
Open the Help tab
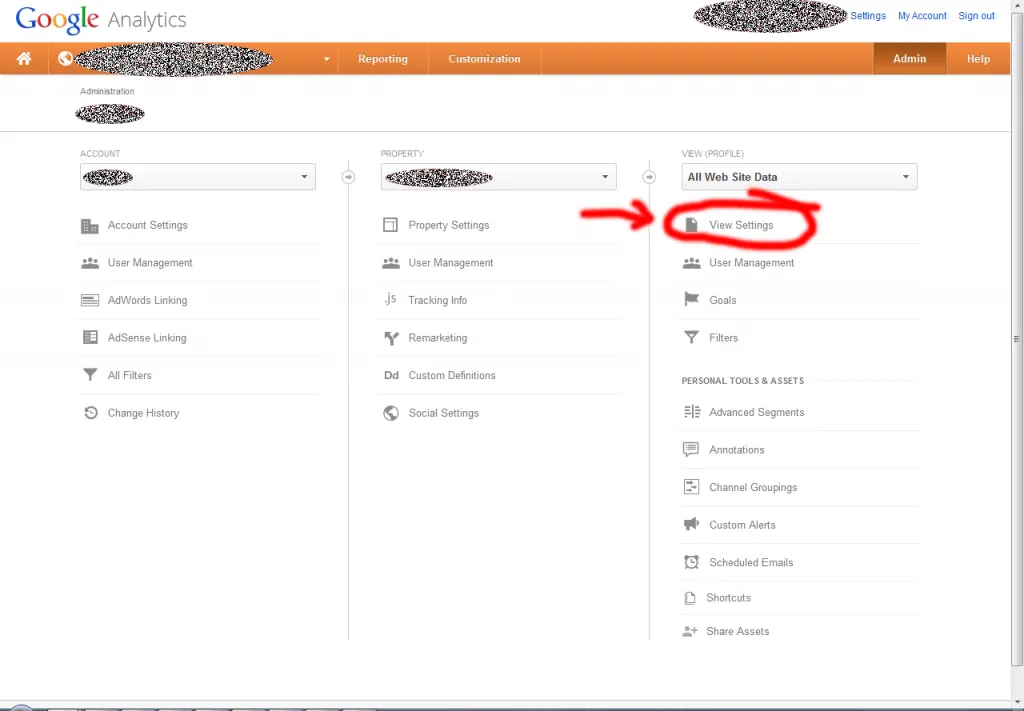(x=978, y=59)
